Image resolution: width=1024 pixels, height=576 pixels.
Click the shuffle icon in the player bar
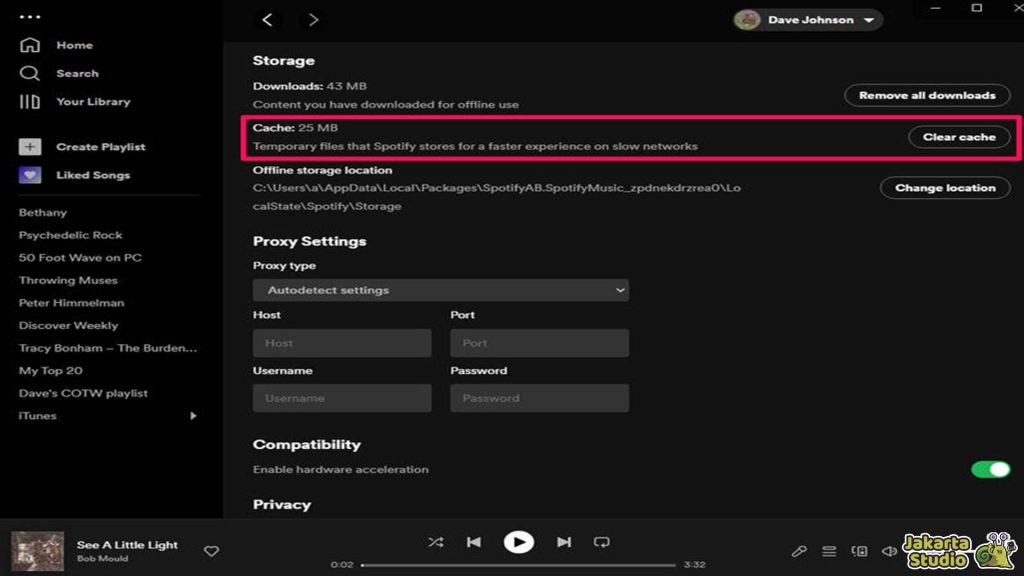435,542
